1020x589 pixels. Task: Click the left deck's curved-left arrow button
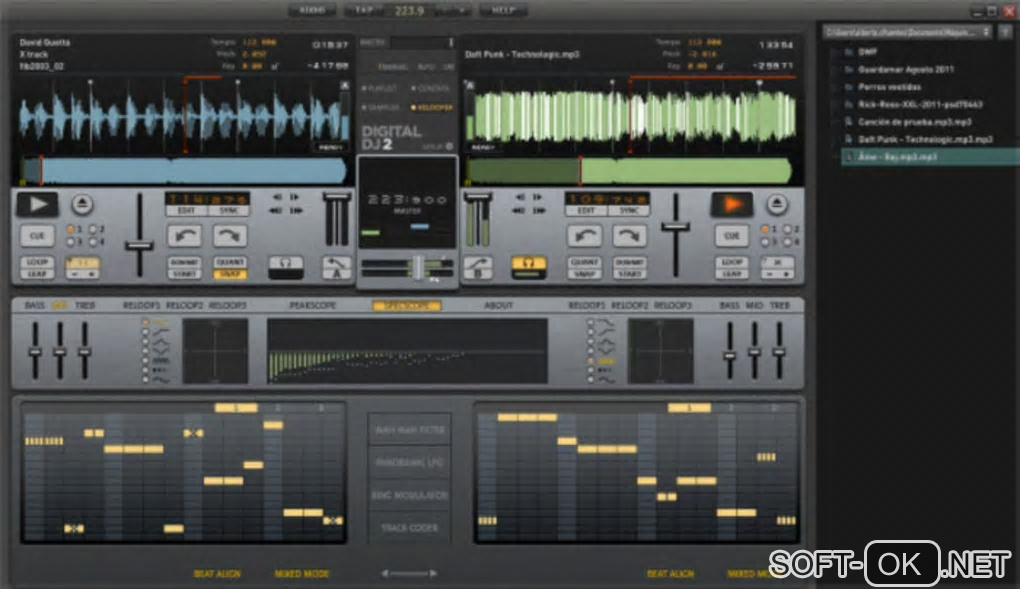coord(185,236)
